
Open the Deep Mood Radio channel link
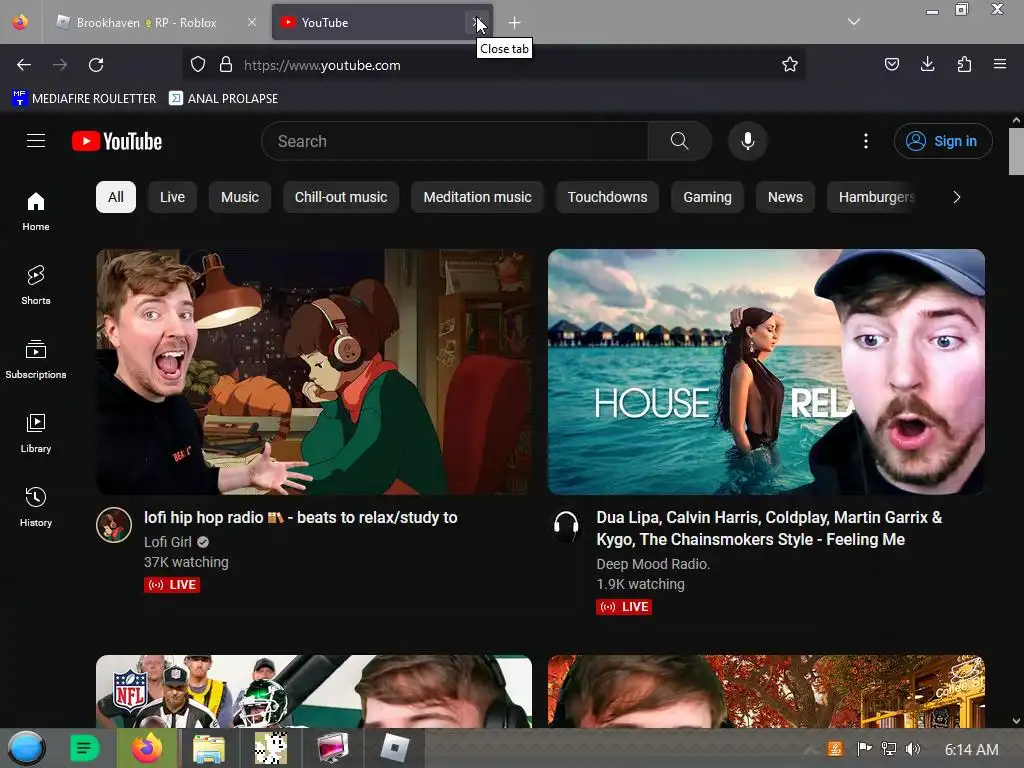pos(653,564)
